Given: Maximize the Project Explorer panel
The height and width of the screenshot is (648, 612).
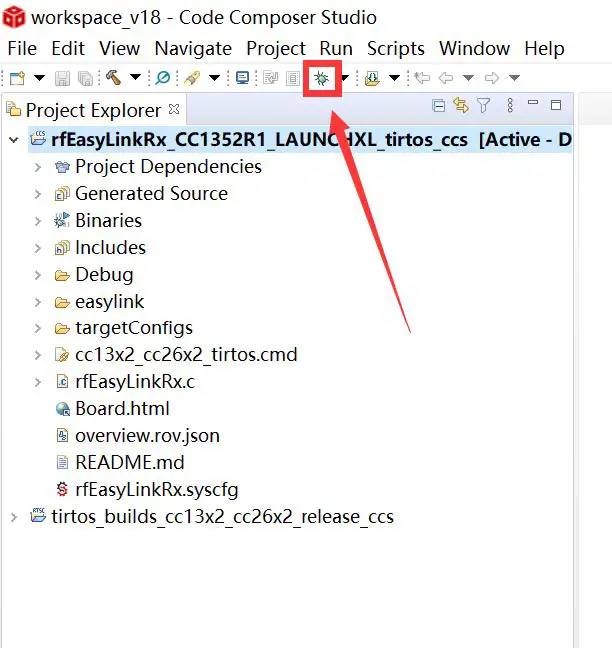Looking at the screenshot, I should 556,105.
